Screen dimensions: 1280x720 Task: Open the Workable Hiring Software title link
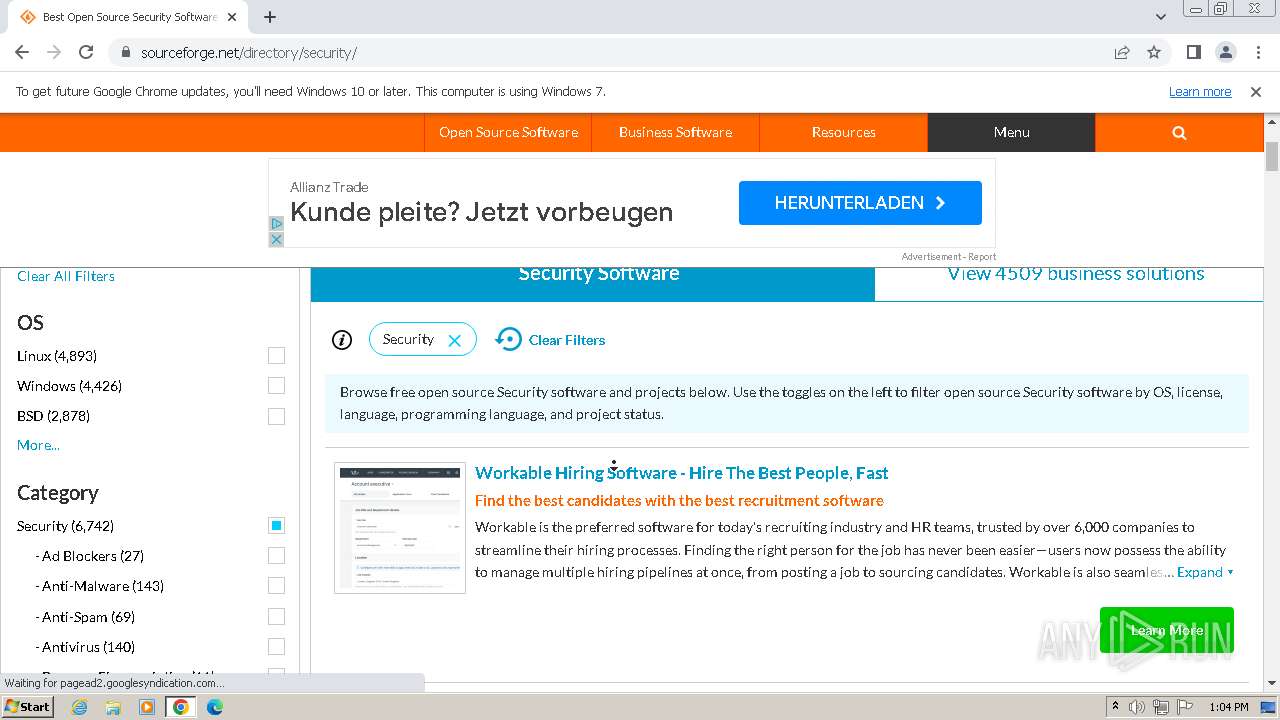[681, 473]
